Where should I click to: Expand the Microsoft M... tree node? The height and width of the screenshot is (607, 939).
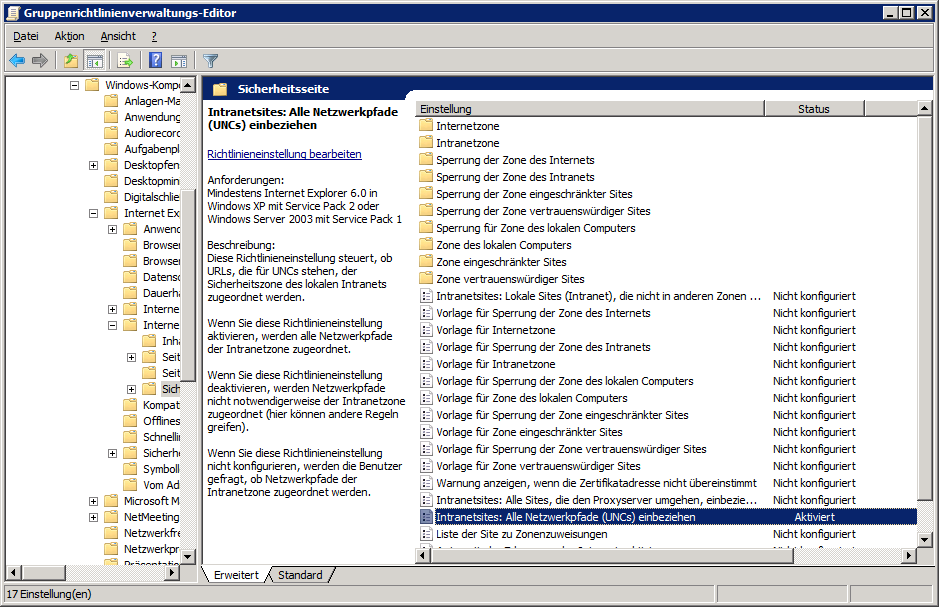(93, 501)
